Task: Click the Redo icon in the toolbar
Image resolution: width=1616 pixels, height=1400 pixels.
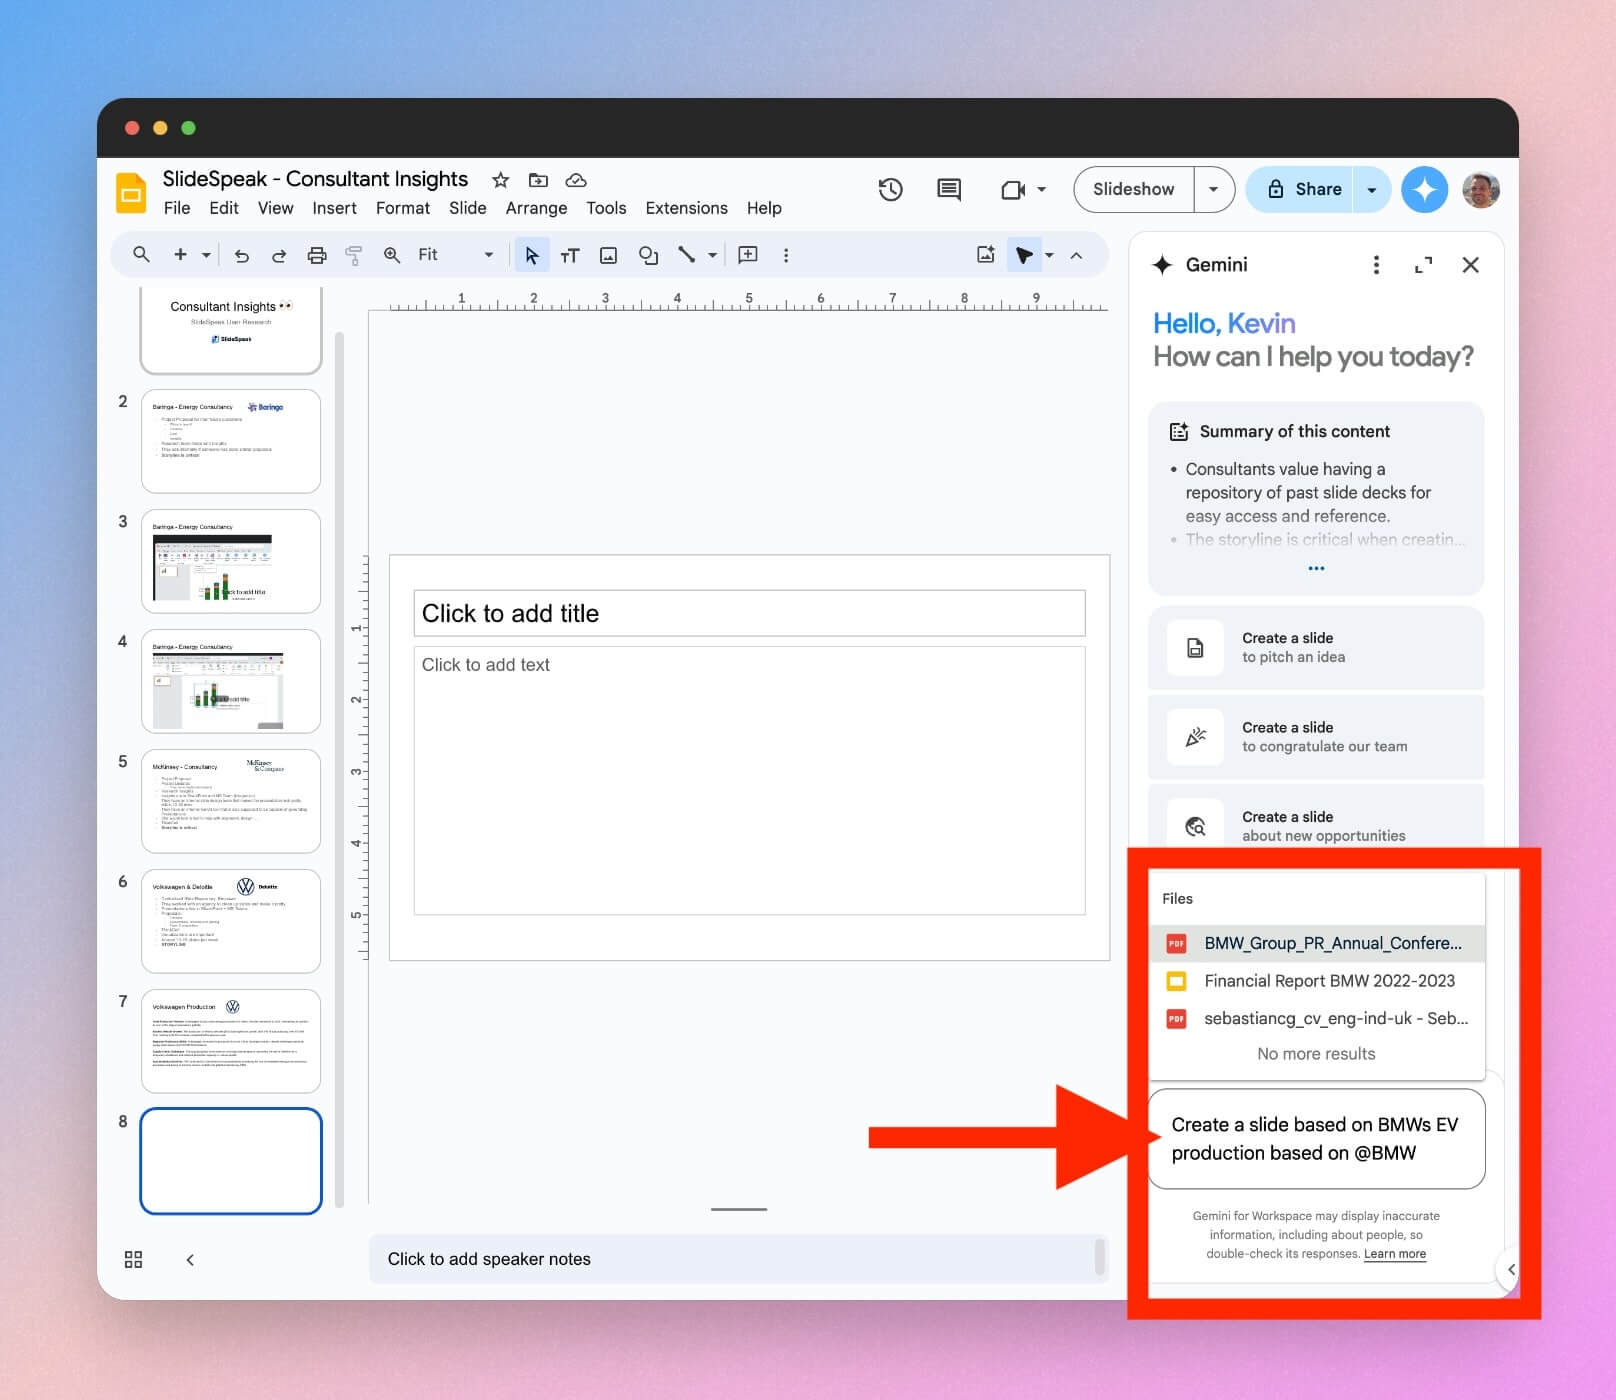Action: click(x=280, y=255)
